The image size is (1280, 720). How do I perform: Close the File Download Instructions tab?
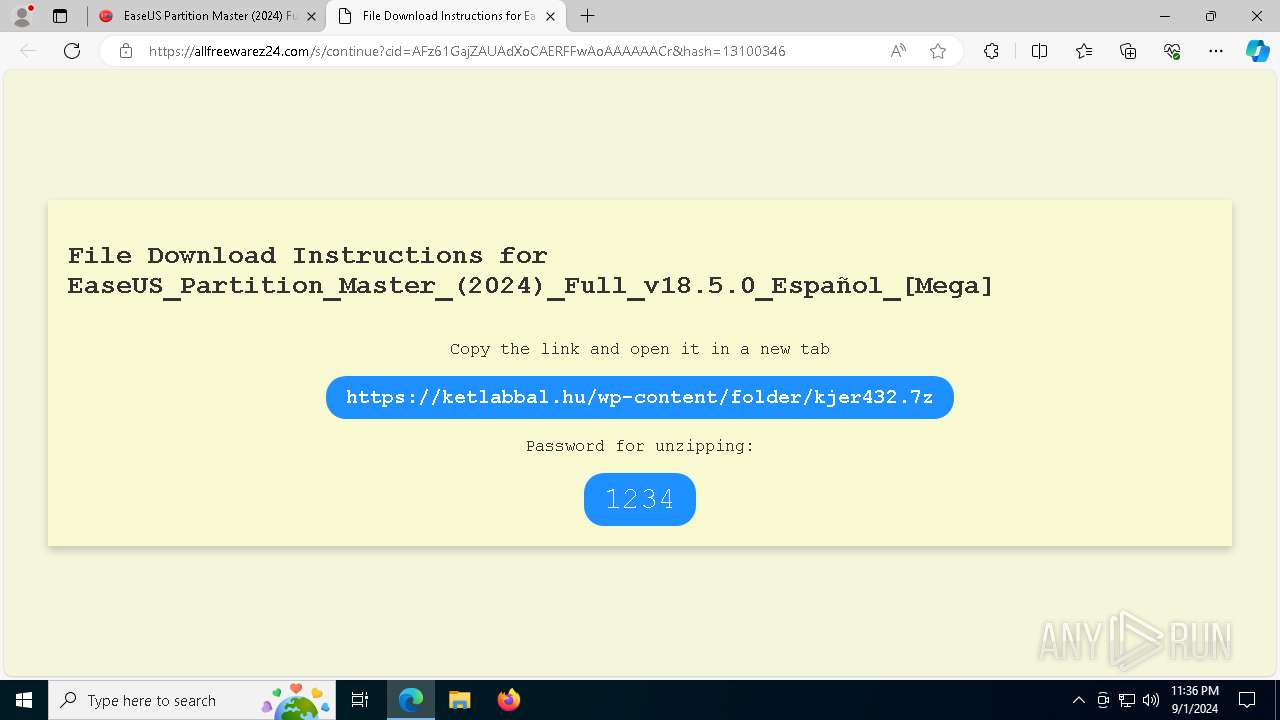550,16
